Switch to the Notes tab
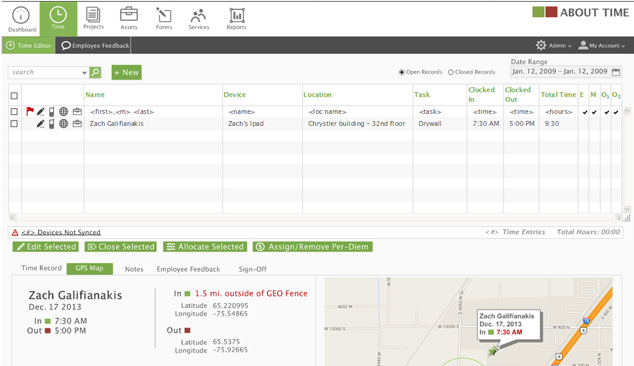This screenshot has height=366, width=634. [134, 269]
